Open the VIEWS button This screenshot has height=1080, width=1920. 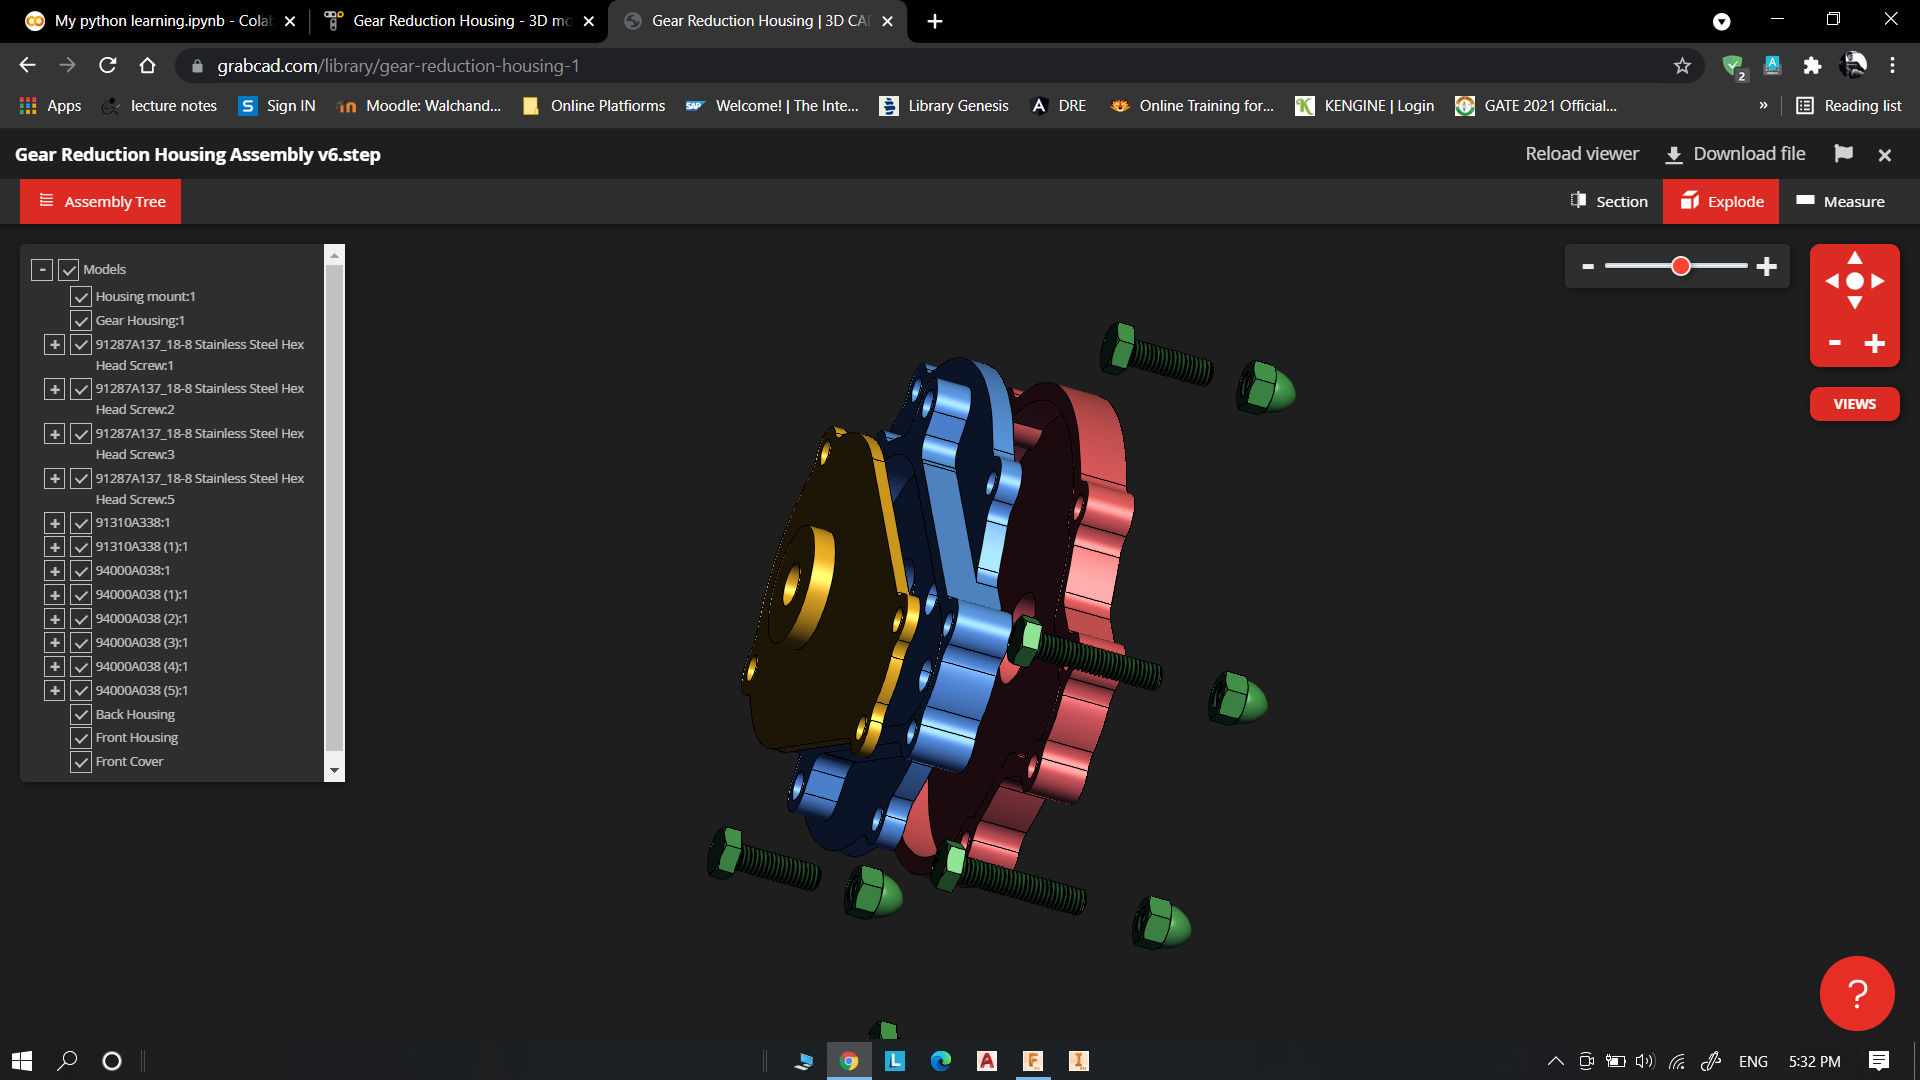1854,404
